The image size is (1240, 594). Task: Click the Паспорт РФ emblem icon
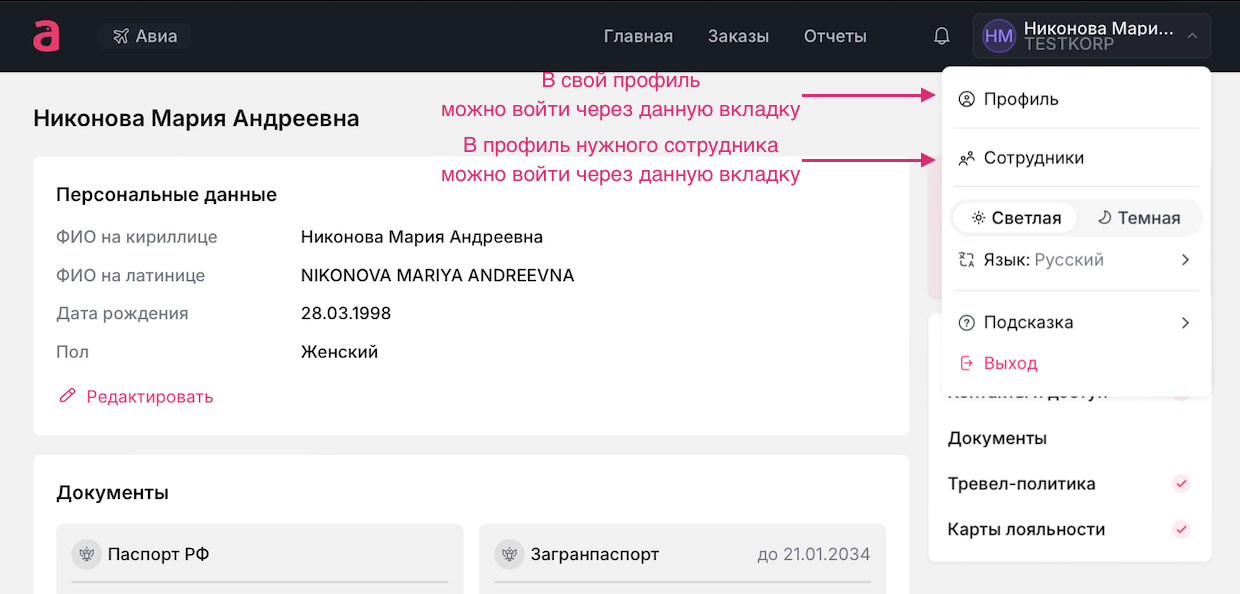(85, 554)
